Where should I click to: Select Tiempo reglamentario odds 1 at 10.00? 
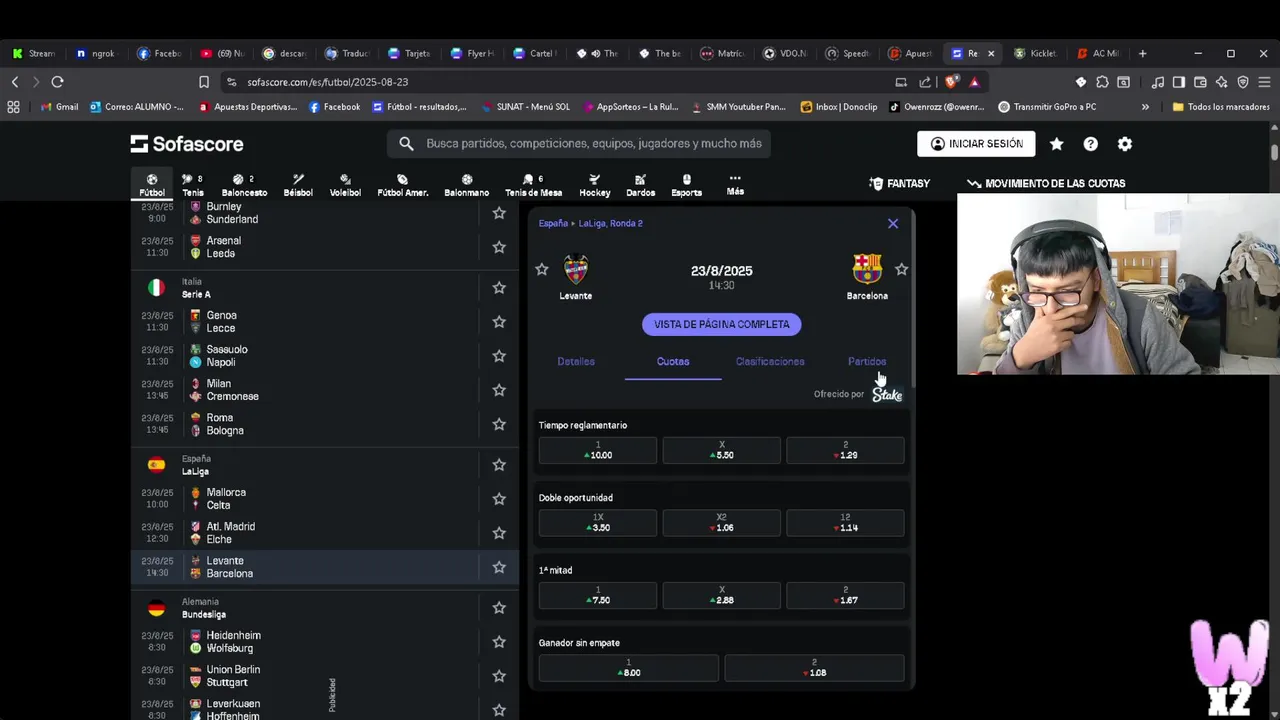(x=598, y=450)
